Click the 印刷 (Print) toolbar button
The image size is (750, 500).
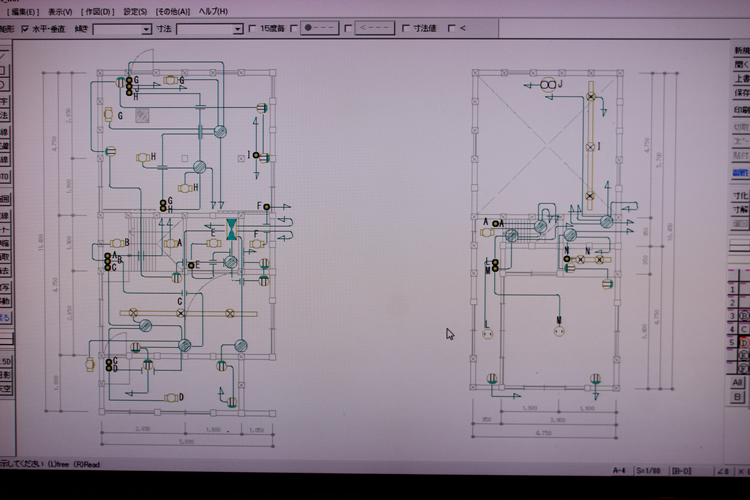(x=741, y=110)
